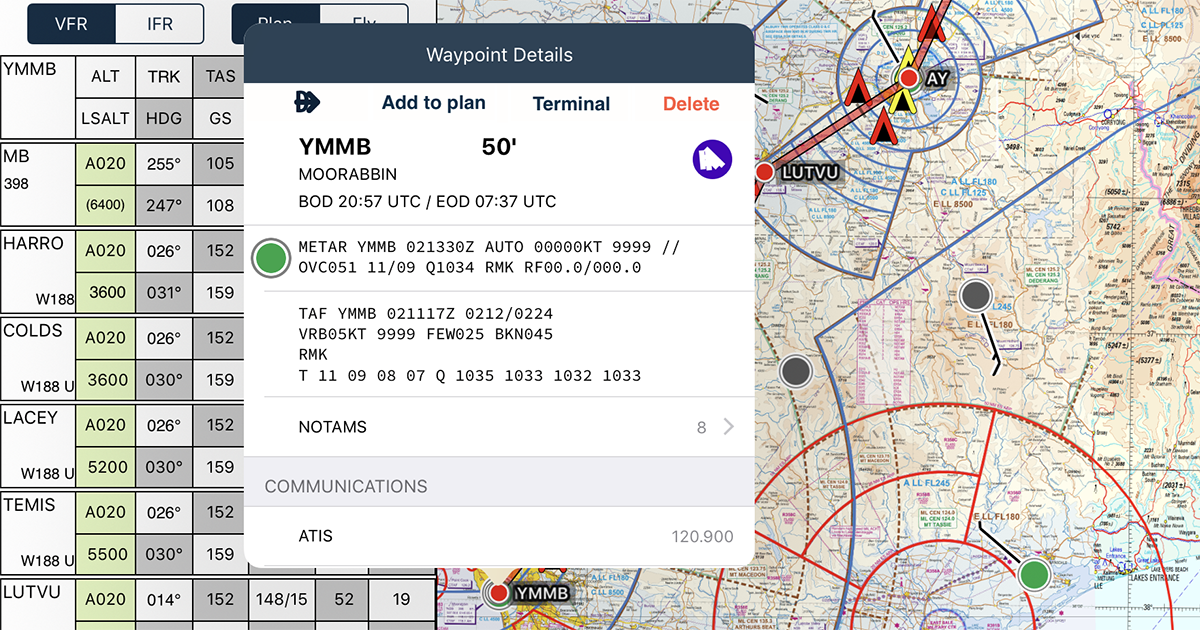1200x630 pixels.
Task: Tap the ATIS 120.900 frequency row
Action: (x=500, y=536)
